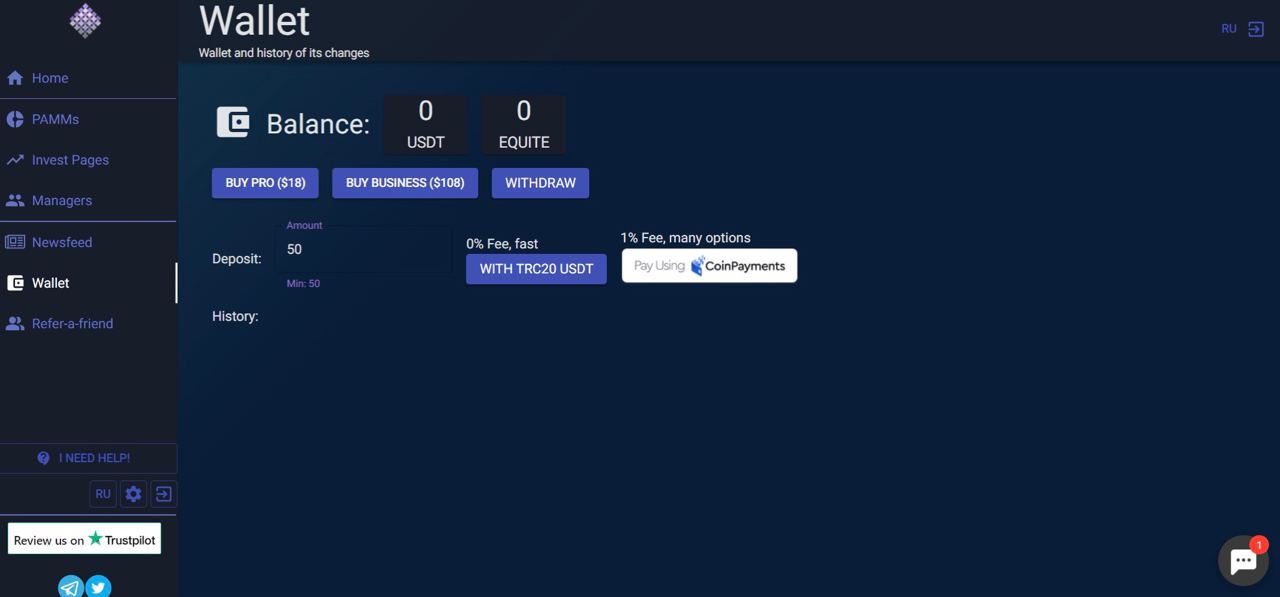Click the EQUITE balance box
This screenshot has height=597, width=1280.
pyautogui.click(x=524, y=125)
